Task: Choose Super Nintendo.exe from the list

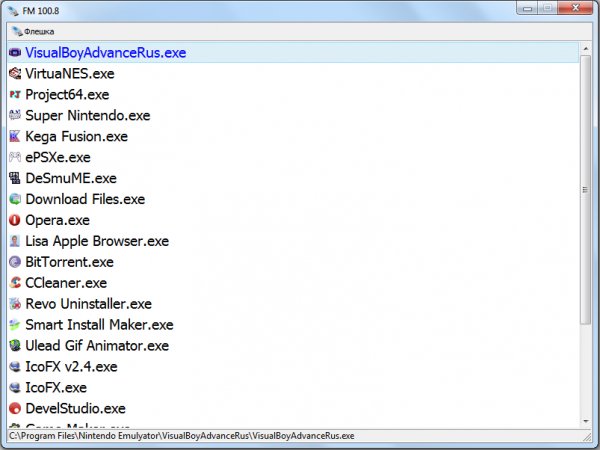Action: pyautogui.click(x=293, y=115)
